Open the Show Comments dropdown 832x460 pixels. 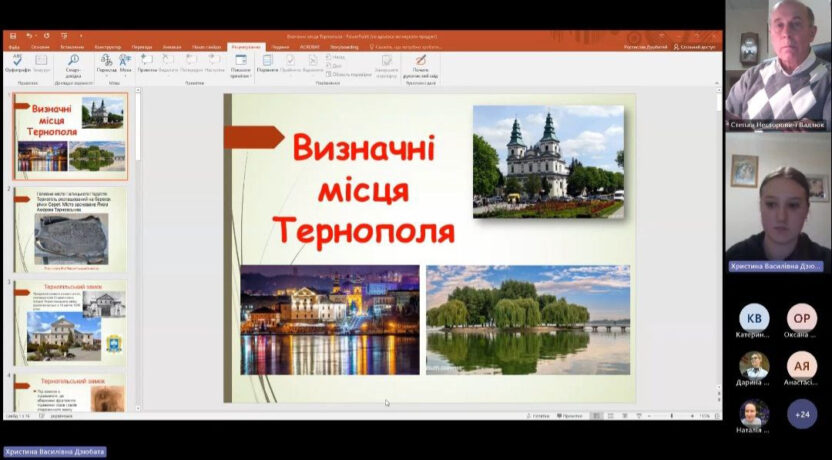[241, 64]
